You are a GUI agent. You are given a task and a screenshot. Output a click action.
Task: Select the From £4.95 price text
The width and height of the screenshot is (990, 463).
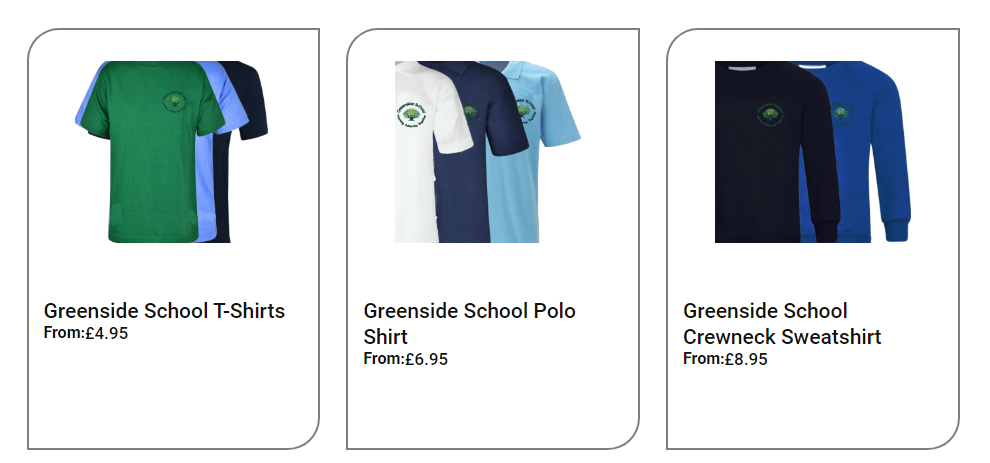[86, 333]
